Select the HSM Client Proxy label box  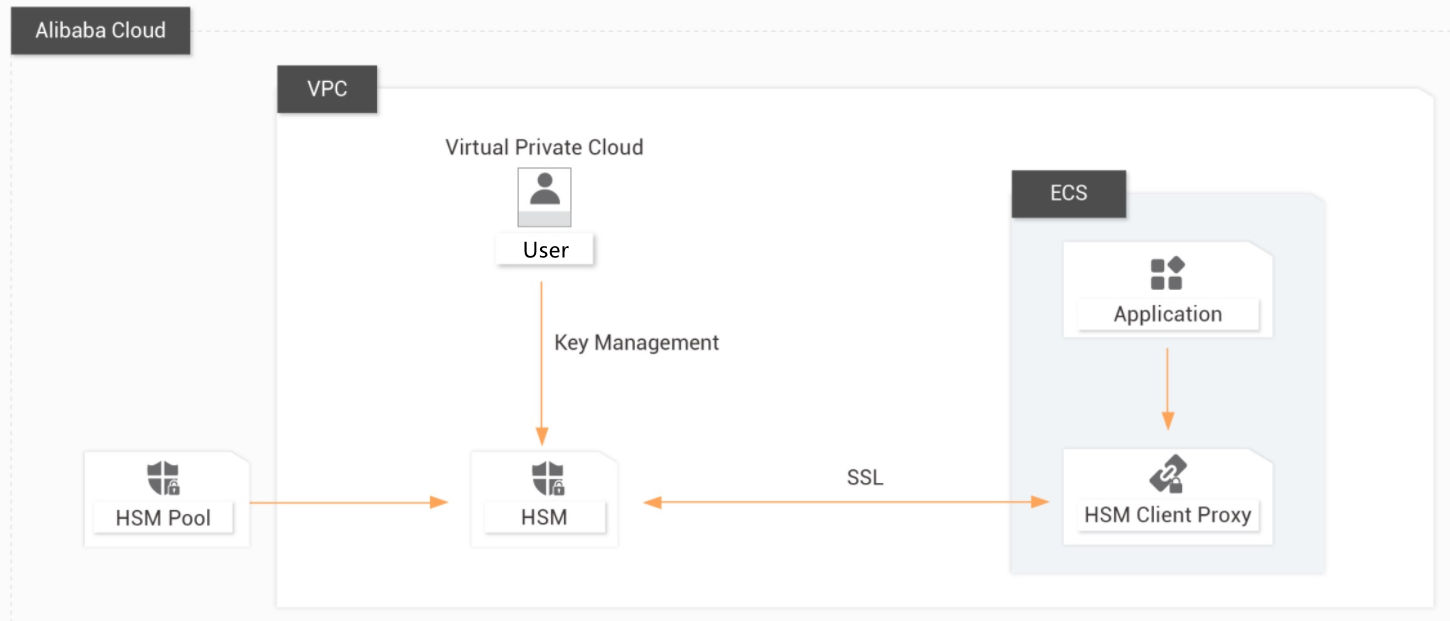tap(1167, 515)
